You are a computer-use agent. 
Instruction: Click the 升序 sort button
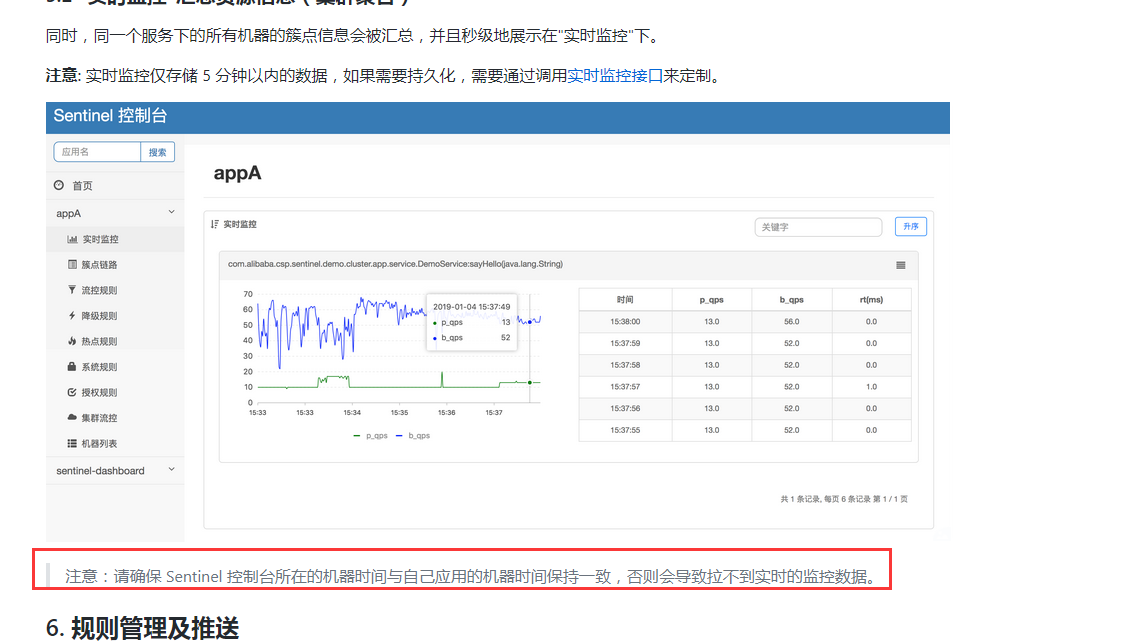tap(910, 226)
